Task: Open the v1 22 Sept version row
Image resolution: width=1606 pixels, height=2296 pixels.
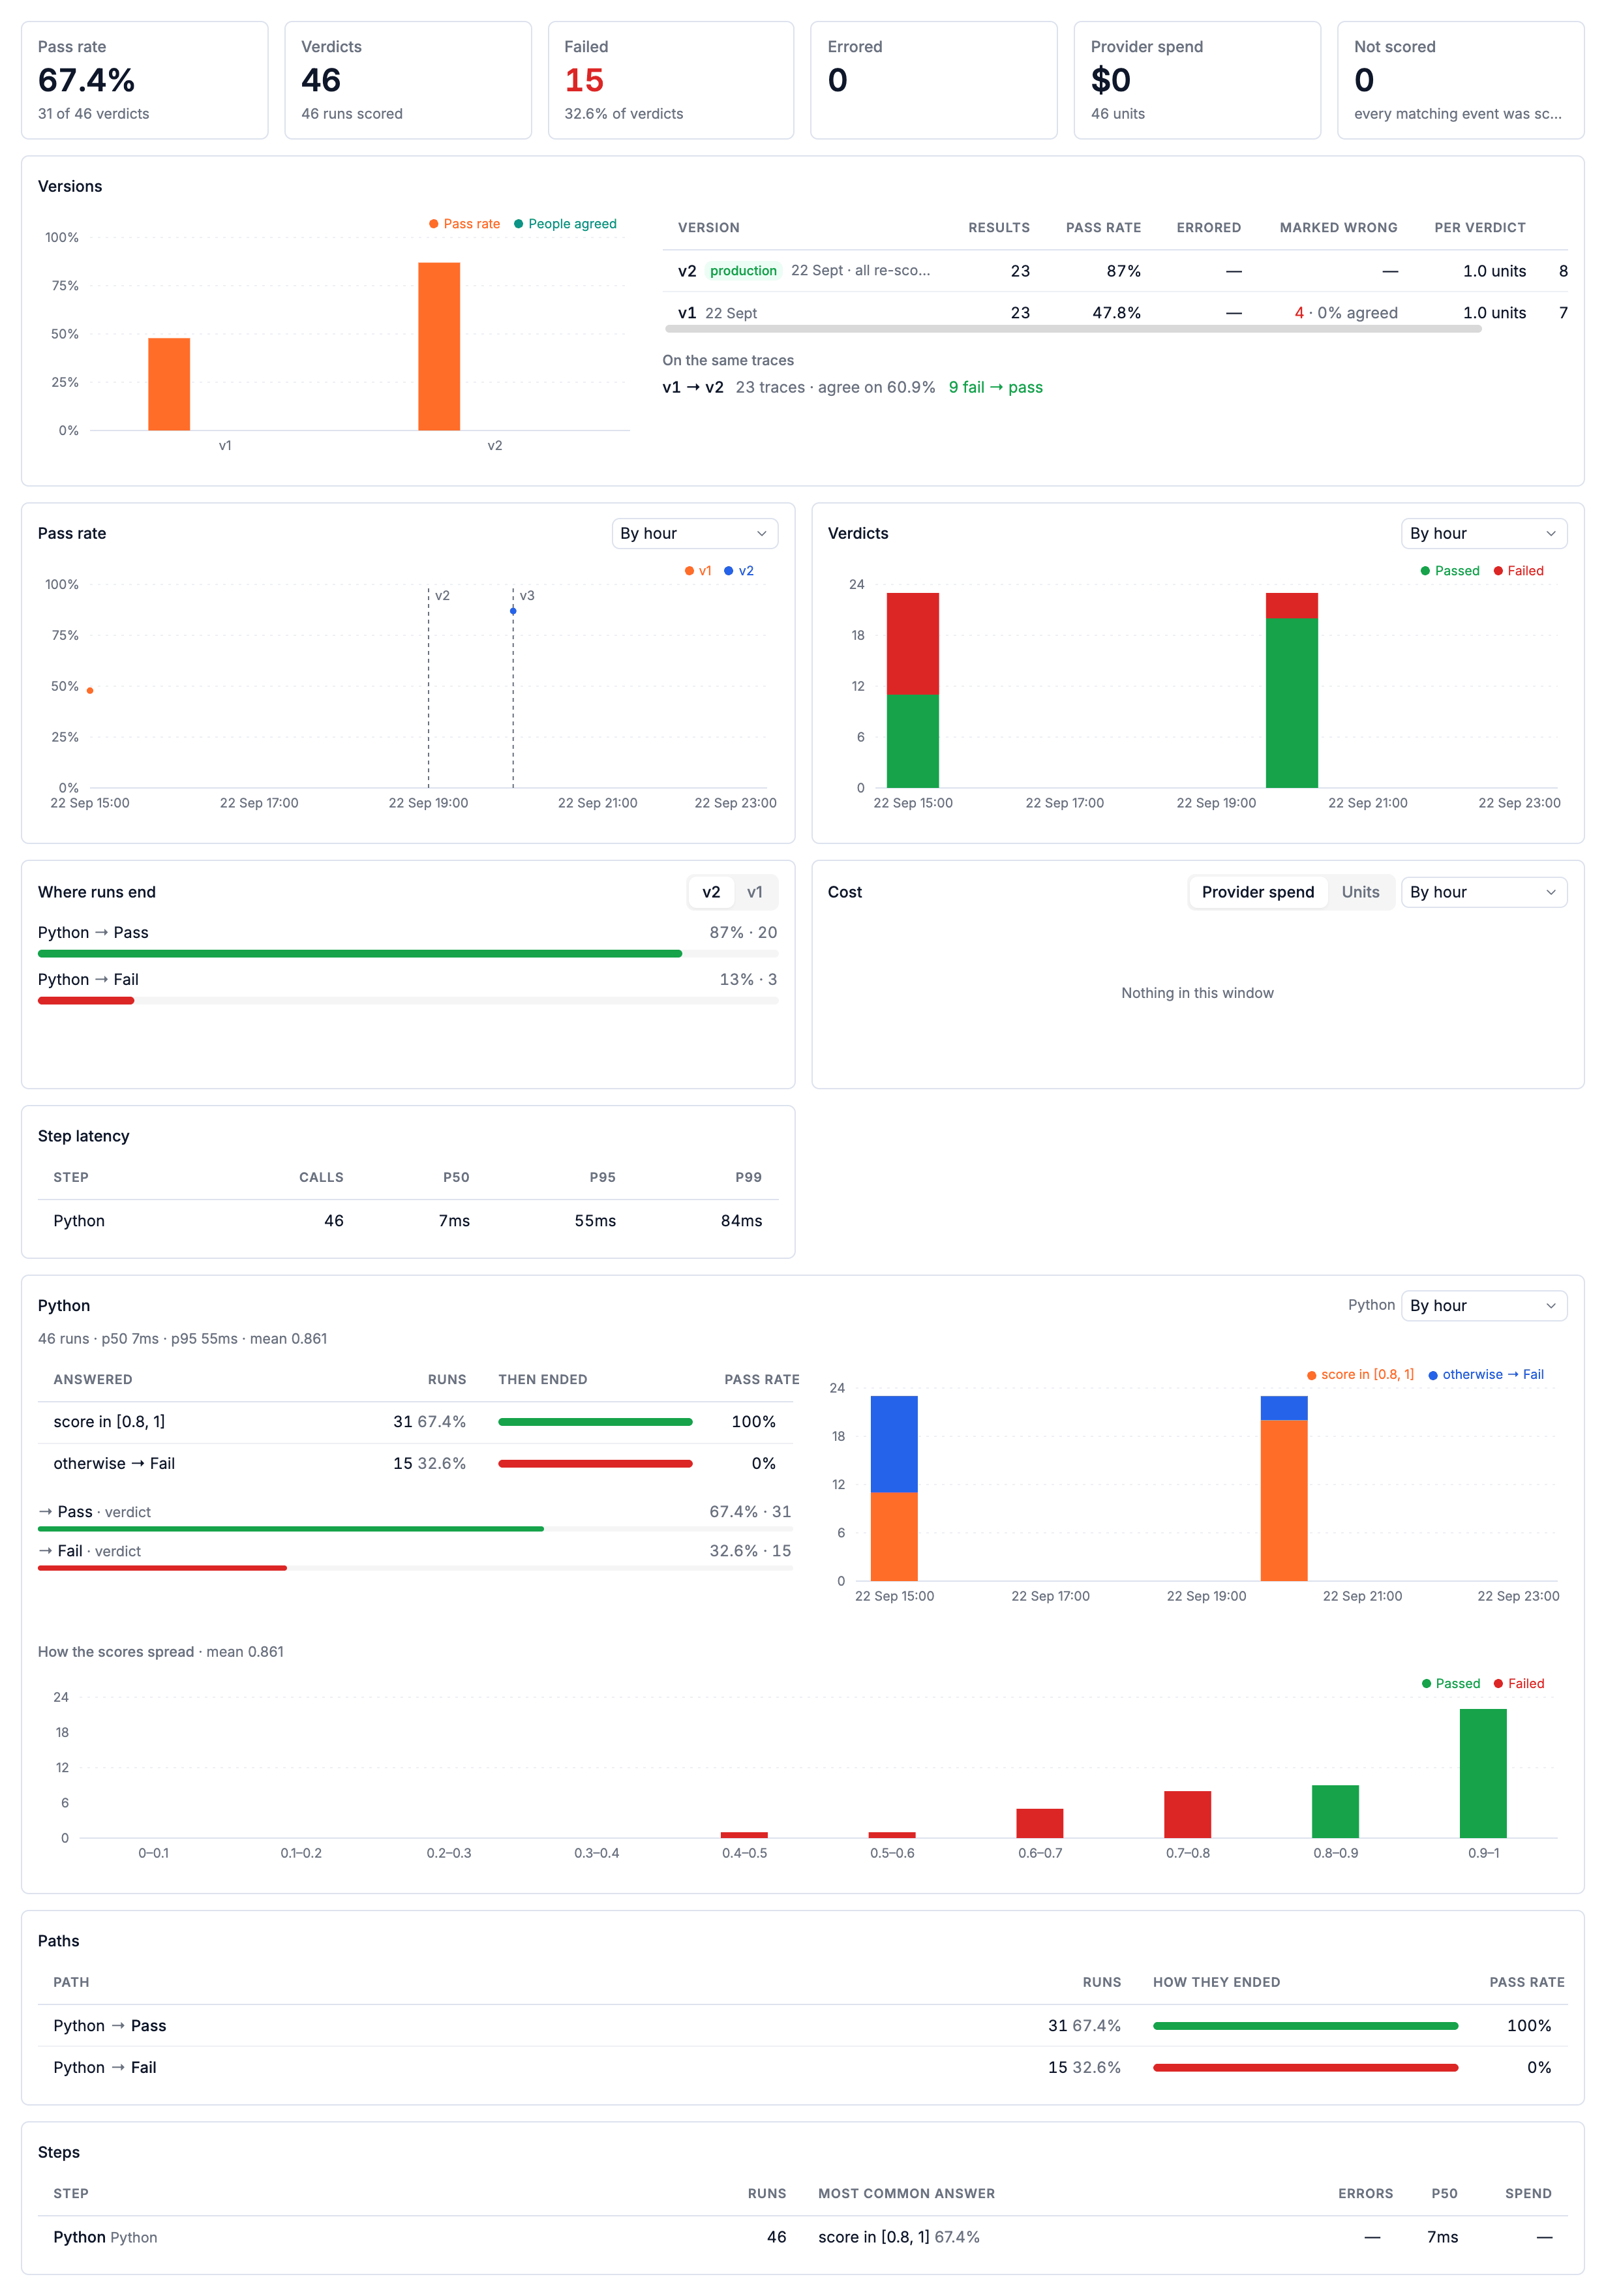Action: point(1115,313)
